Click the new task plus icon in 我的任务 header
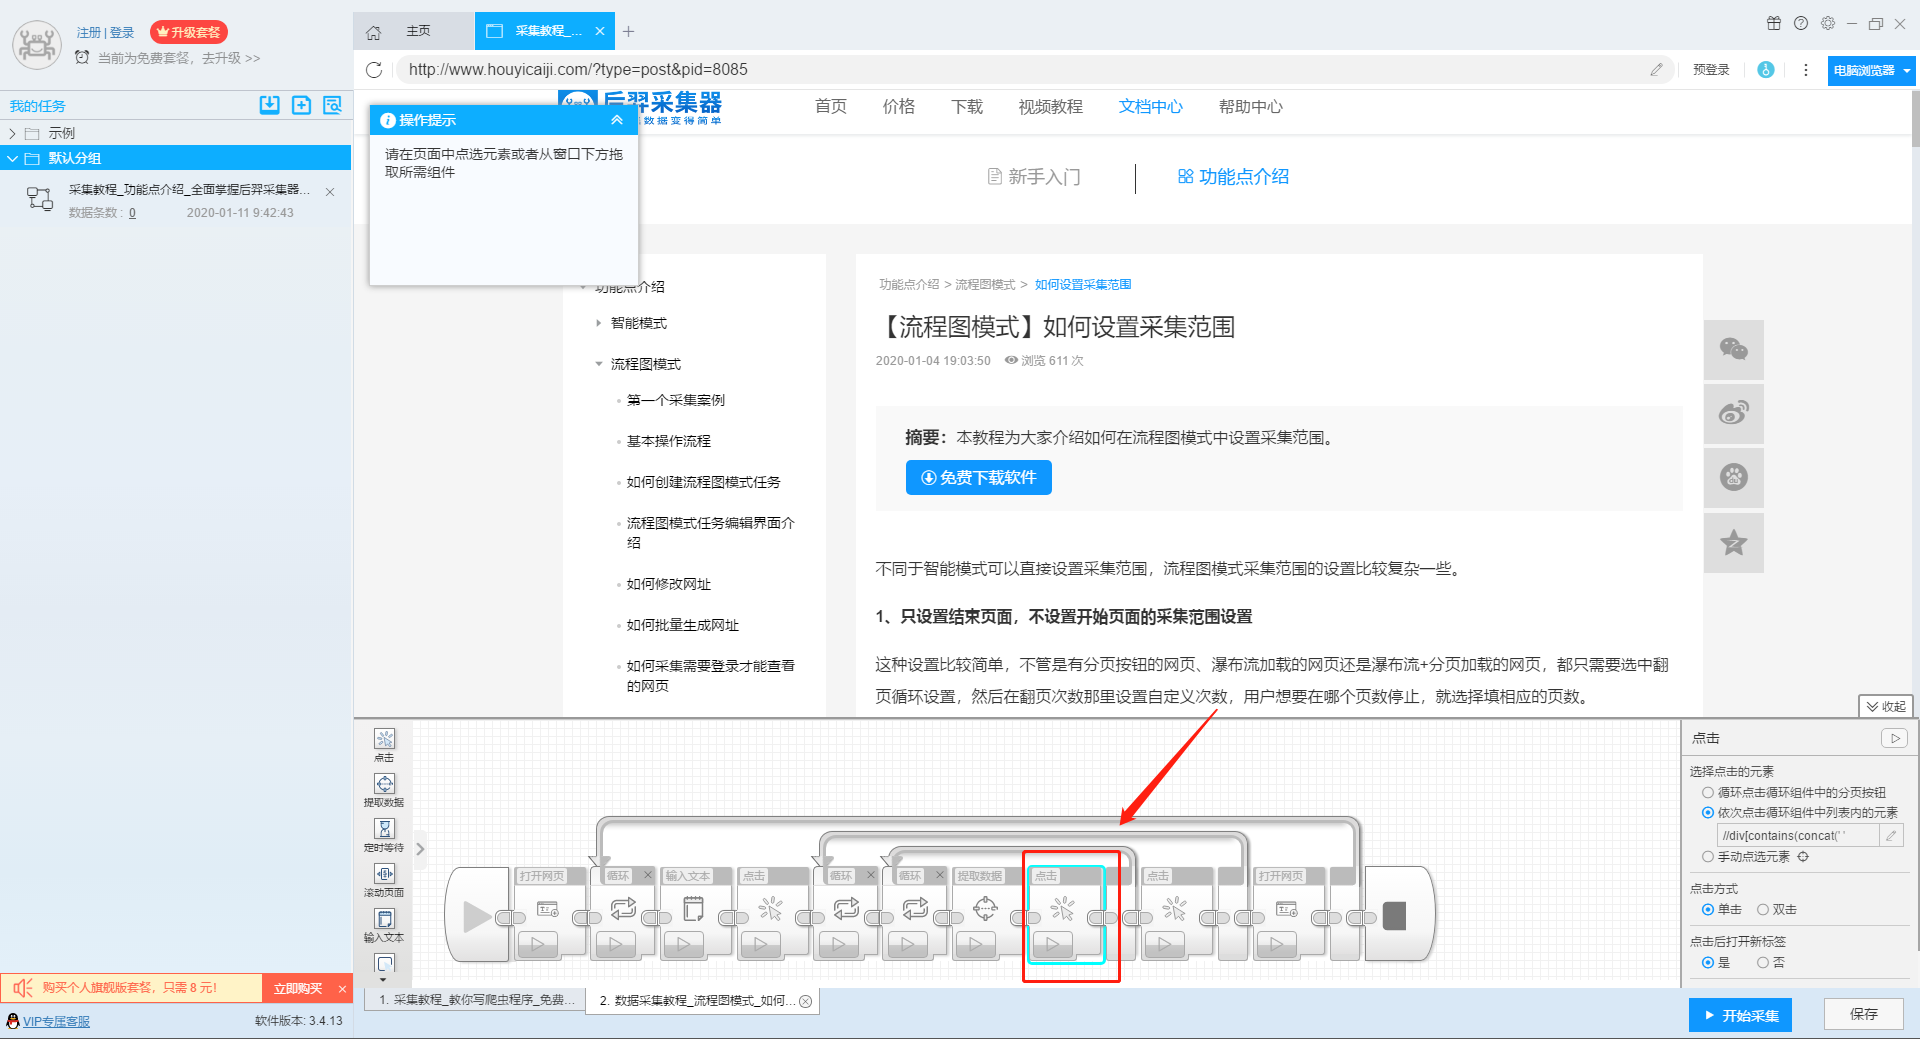The image size is (1920, 1039). point(301,105)
